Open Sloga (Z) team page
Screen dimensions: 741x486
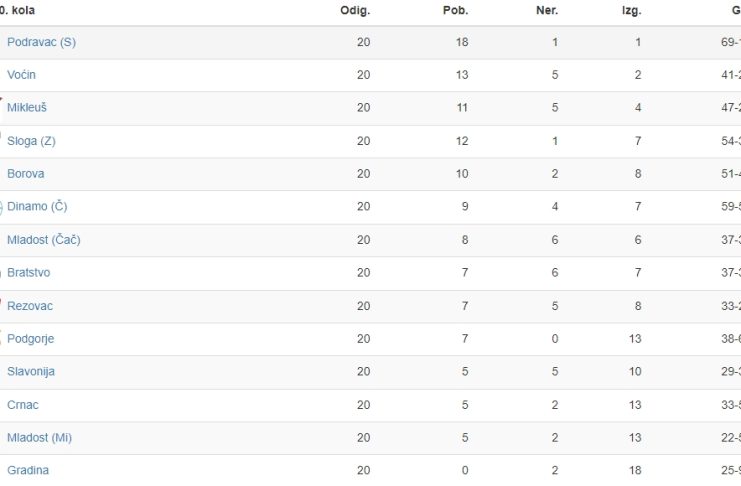pyautogui.click(x=31, y=141)
